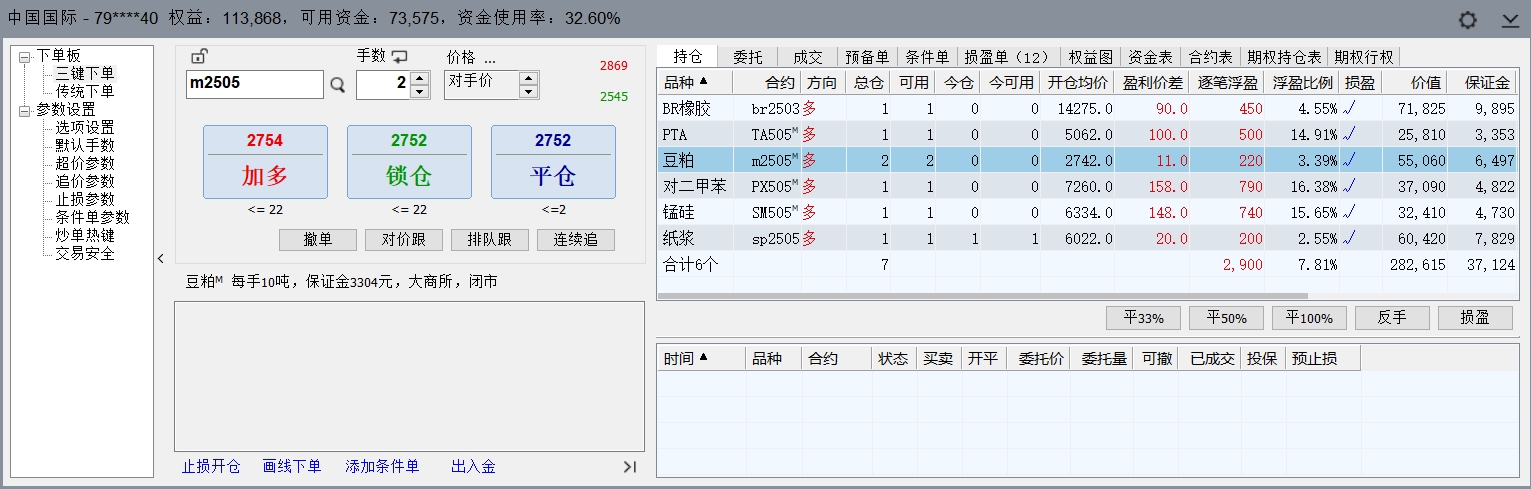Sort orders by 时间 column header
The height and width of the screenshot is (489, 1531).
tap(701, 359)
